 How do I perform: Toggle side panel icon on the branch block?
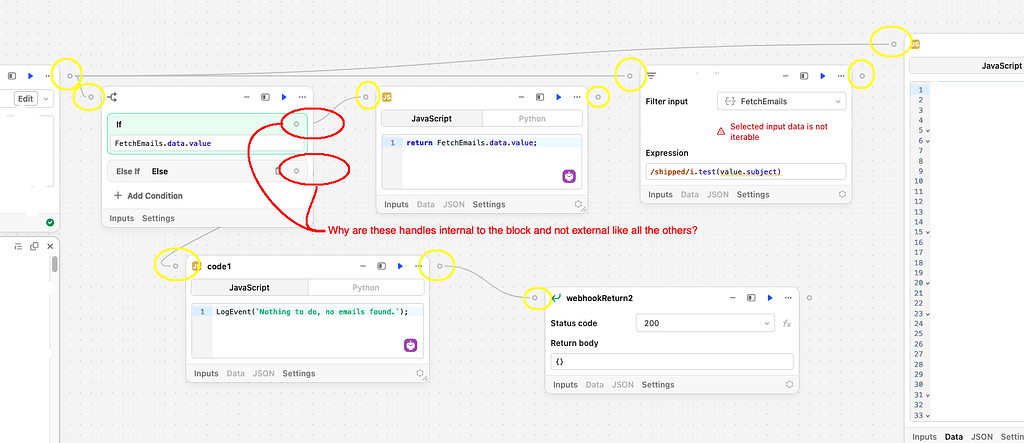coord(265,97)
